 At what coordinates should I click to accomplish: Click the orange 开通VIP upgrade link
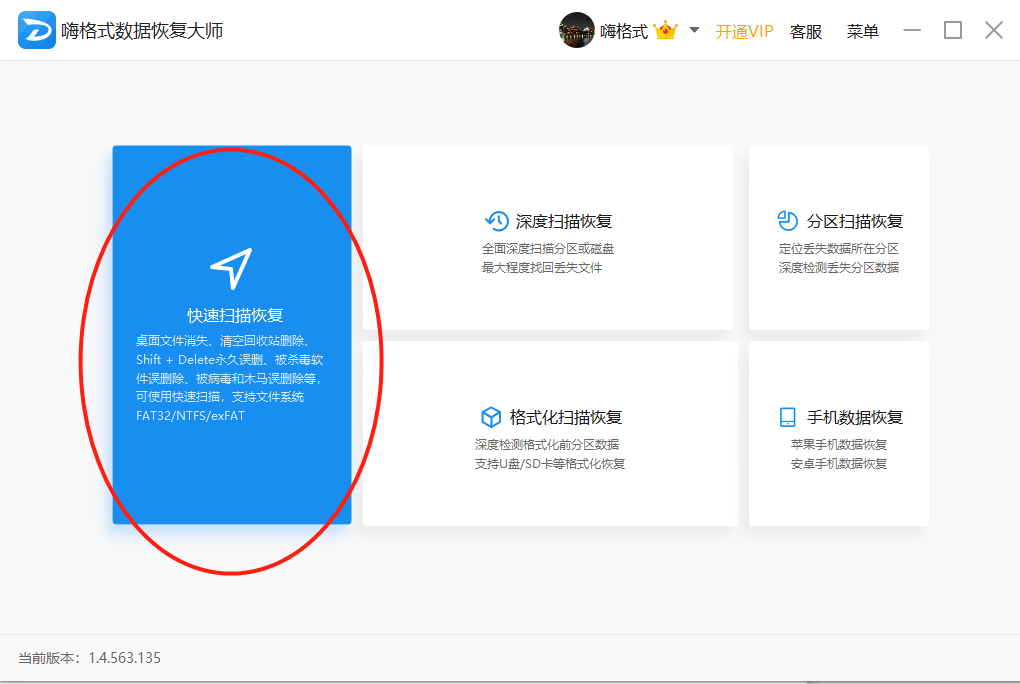(x=743, y=31)
